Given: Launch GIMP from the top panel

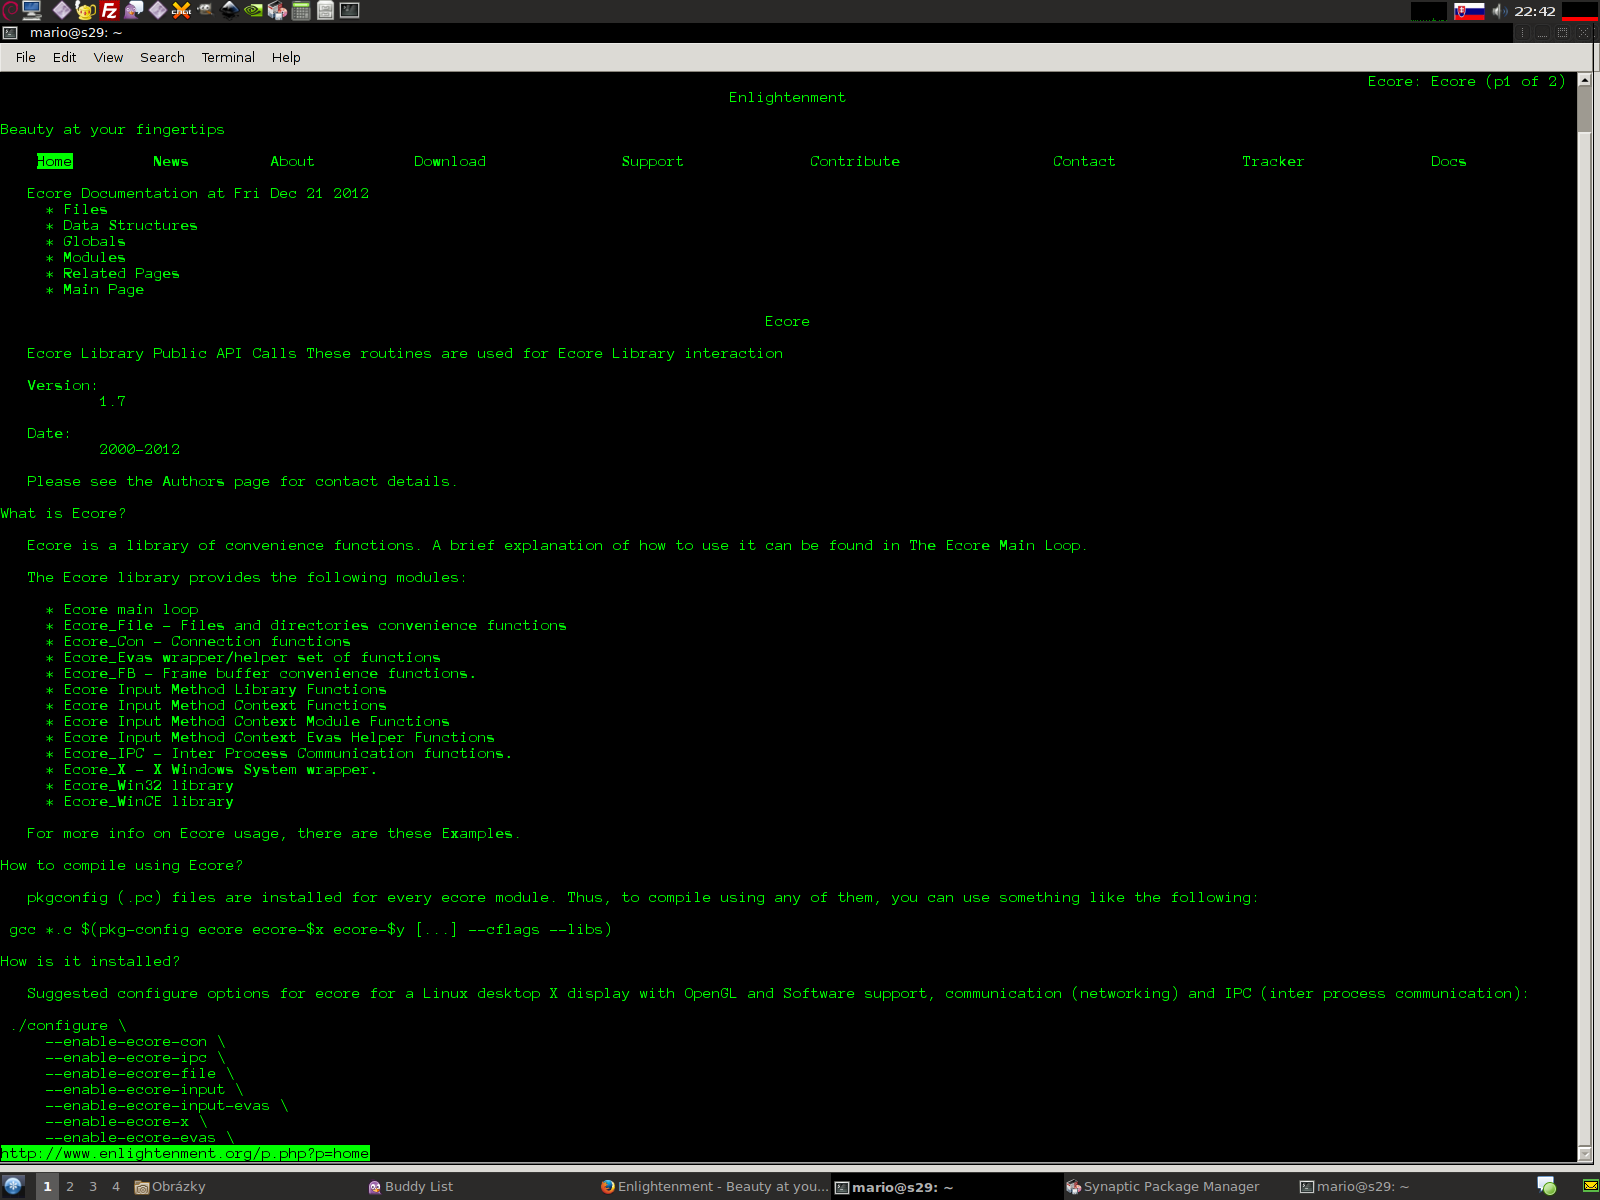Looking at the screenshot, I should click(205, 11).
